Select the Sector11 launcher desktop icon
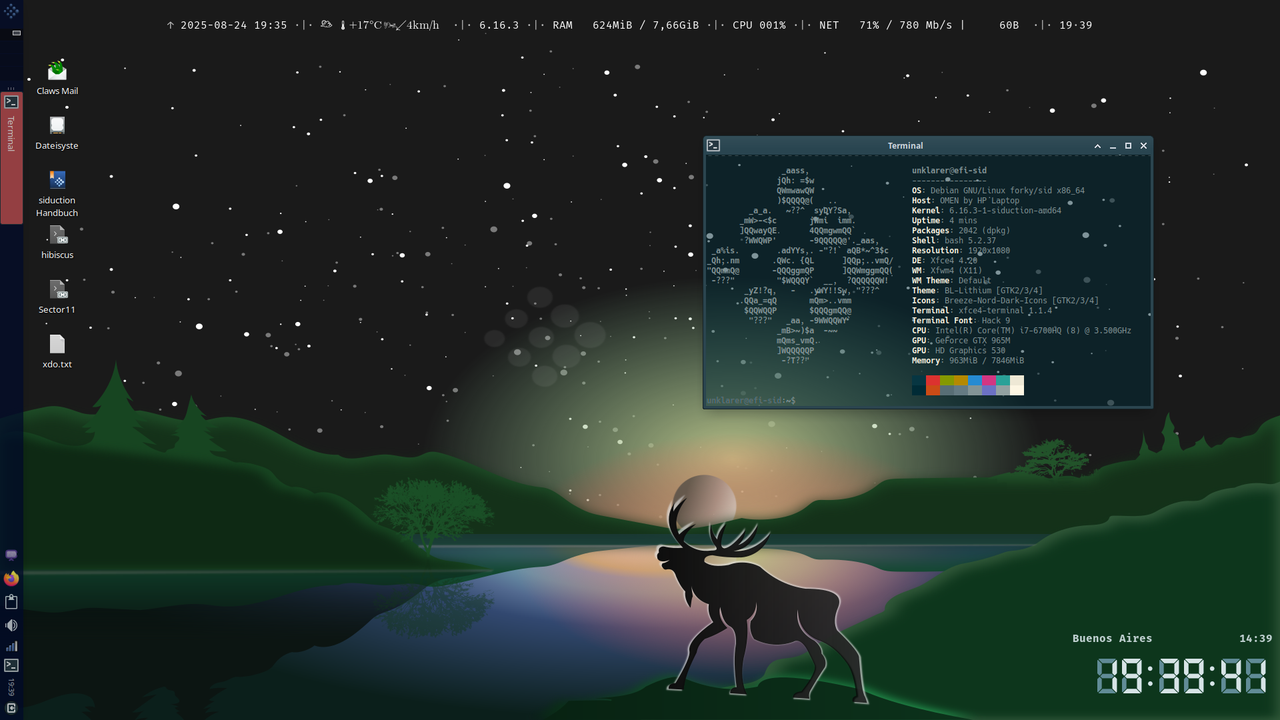This screenshot has width=1280, height=720. [57, 297]
